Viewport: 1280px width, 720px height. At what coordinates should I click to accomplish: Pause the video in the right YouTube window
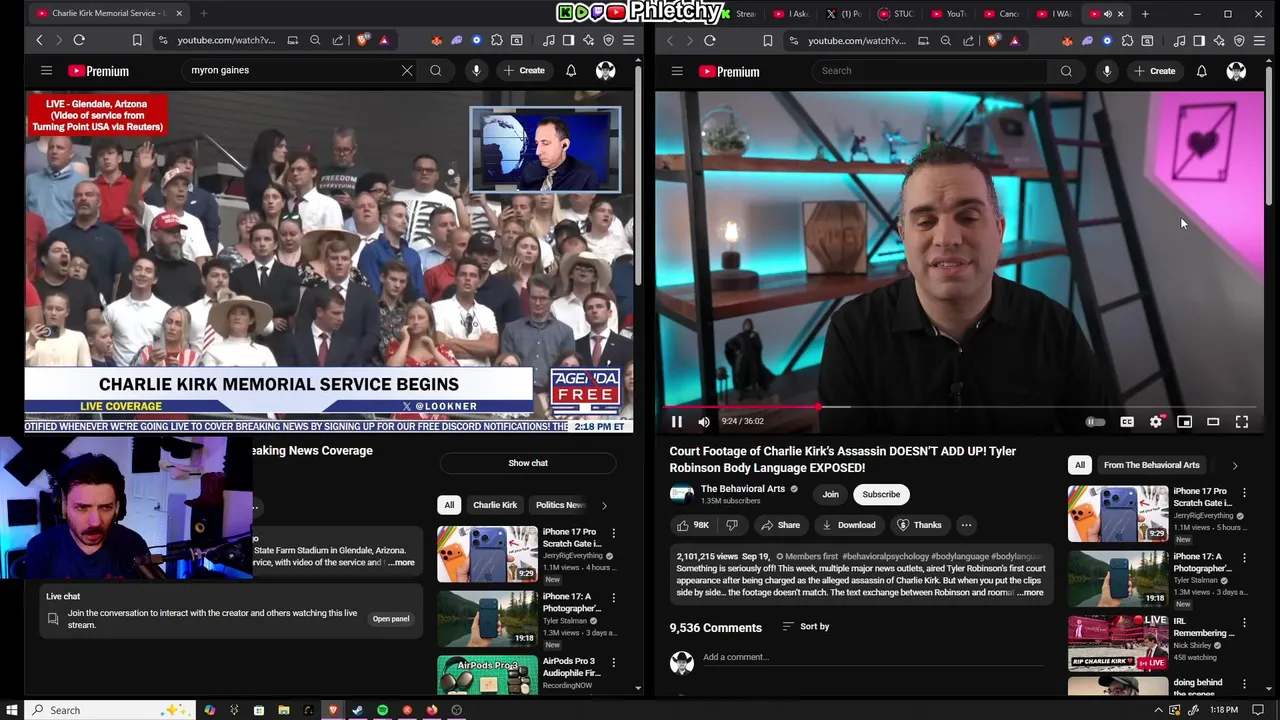[x=677, y=422]
